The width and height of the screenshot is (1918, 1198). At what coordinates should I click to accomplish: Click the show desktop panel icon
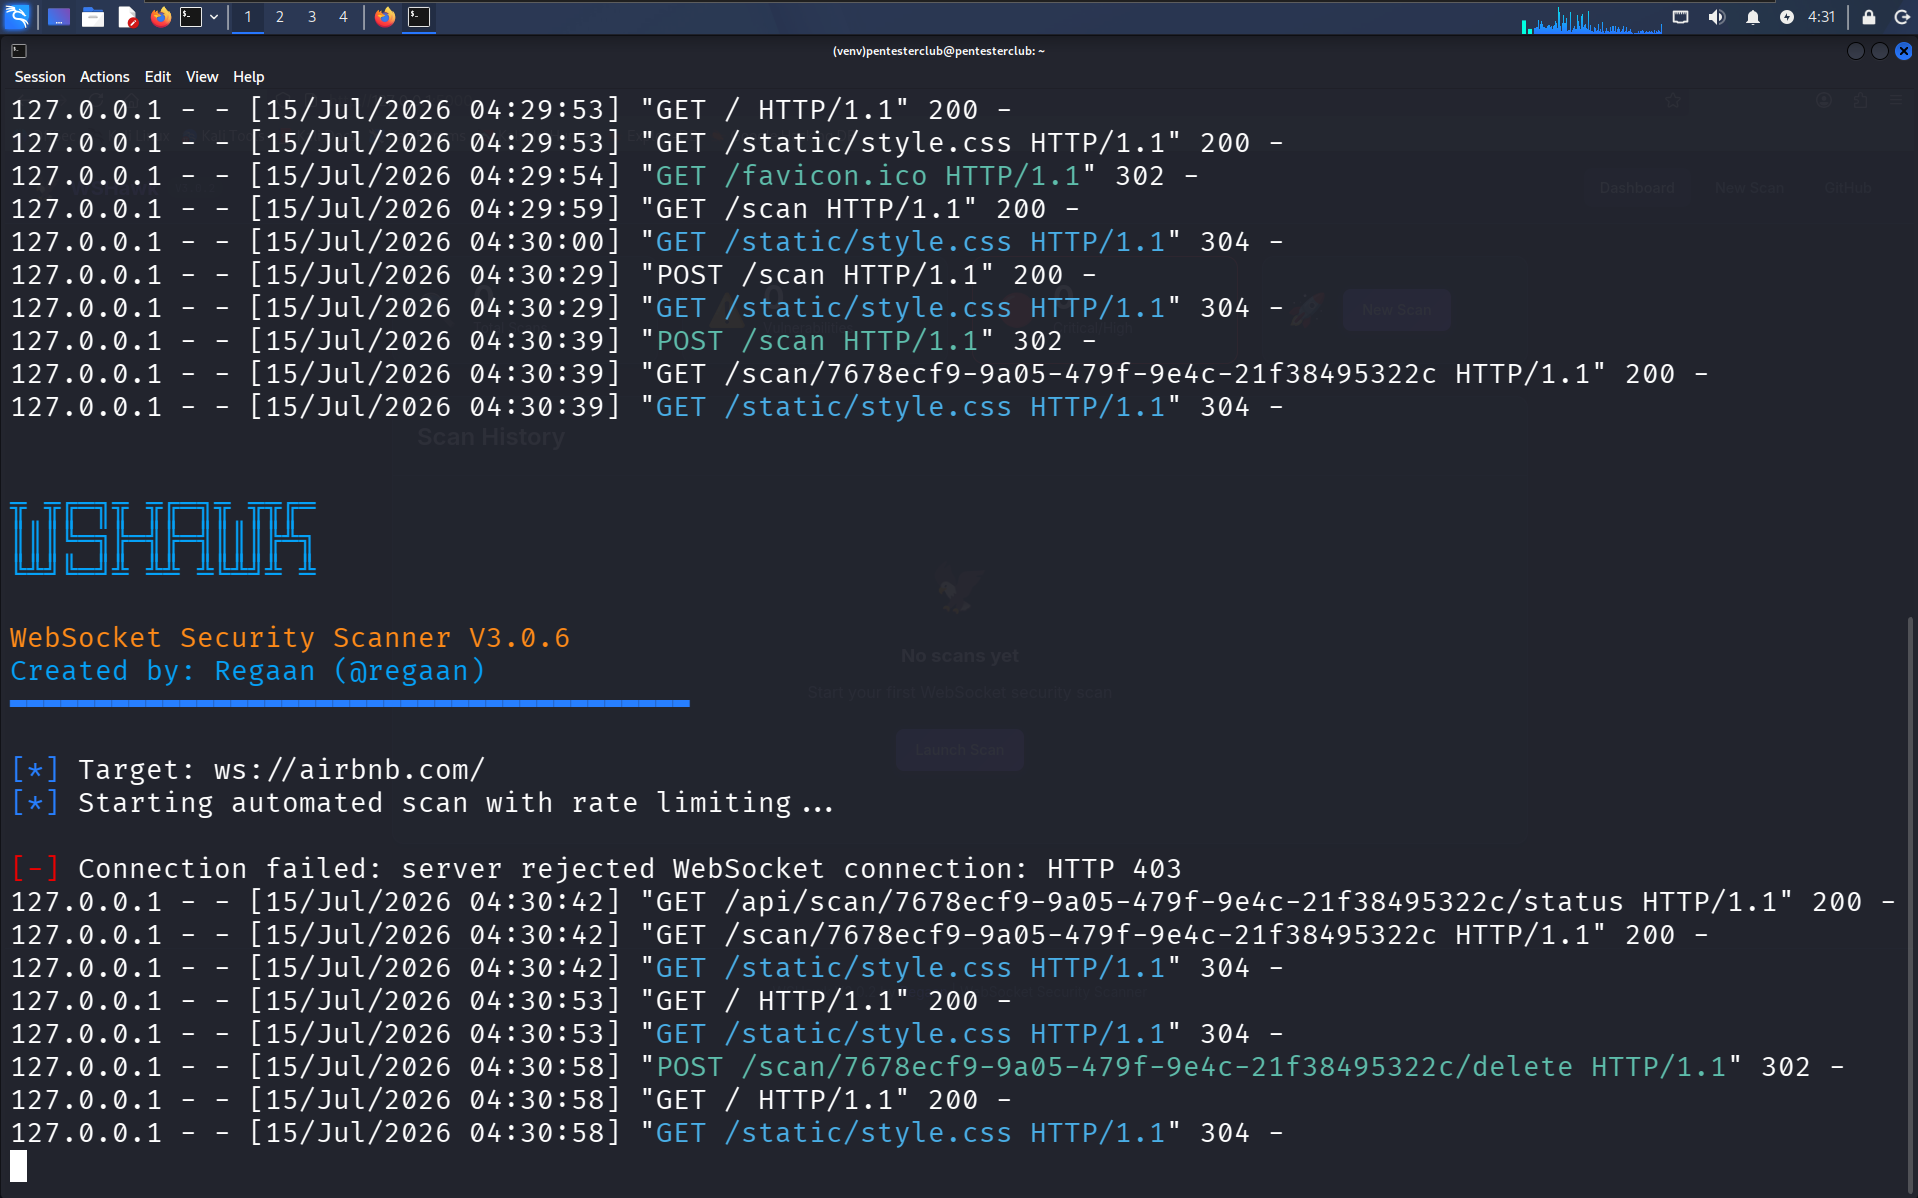pos(59,16)
